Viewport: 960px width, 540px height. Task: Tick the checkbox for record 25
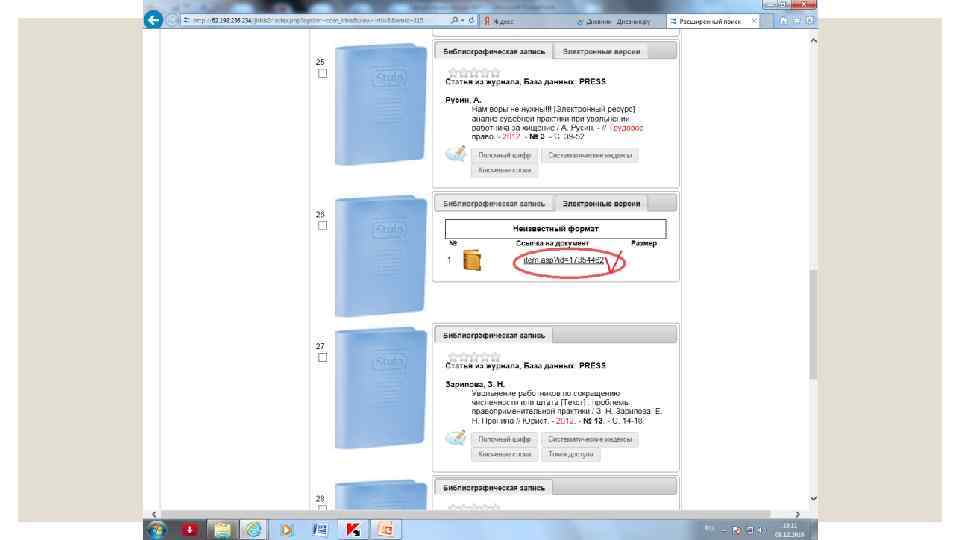coord(323,73)
